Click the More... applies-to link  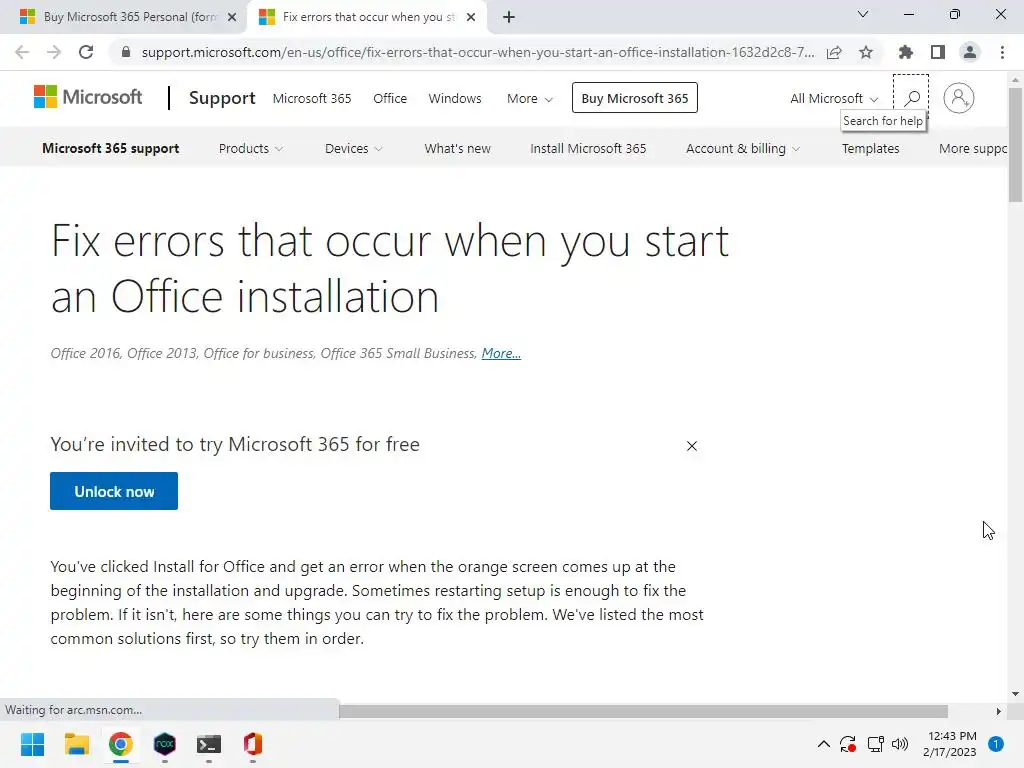501,353
